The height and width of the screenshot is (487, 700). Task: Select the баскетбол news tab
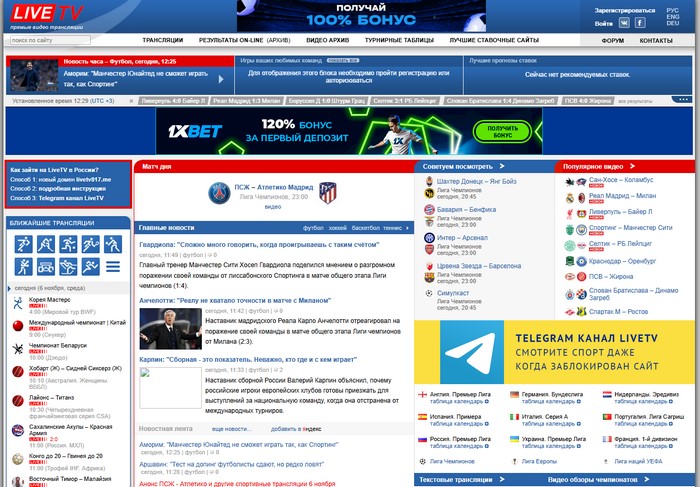tap(366, 228)
